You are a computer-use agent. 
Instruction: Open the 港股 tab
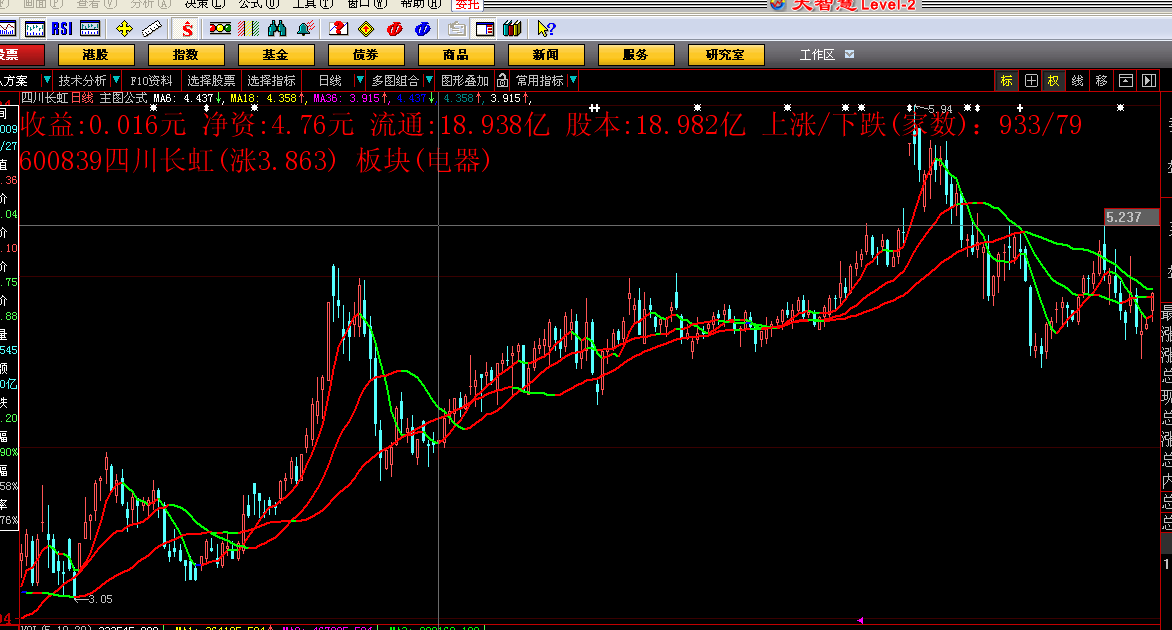[95, 55]
